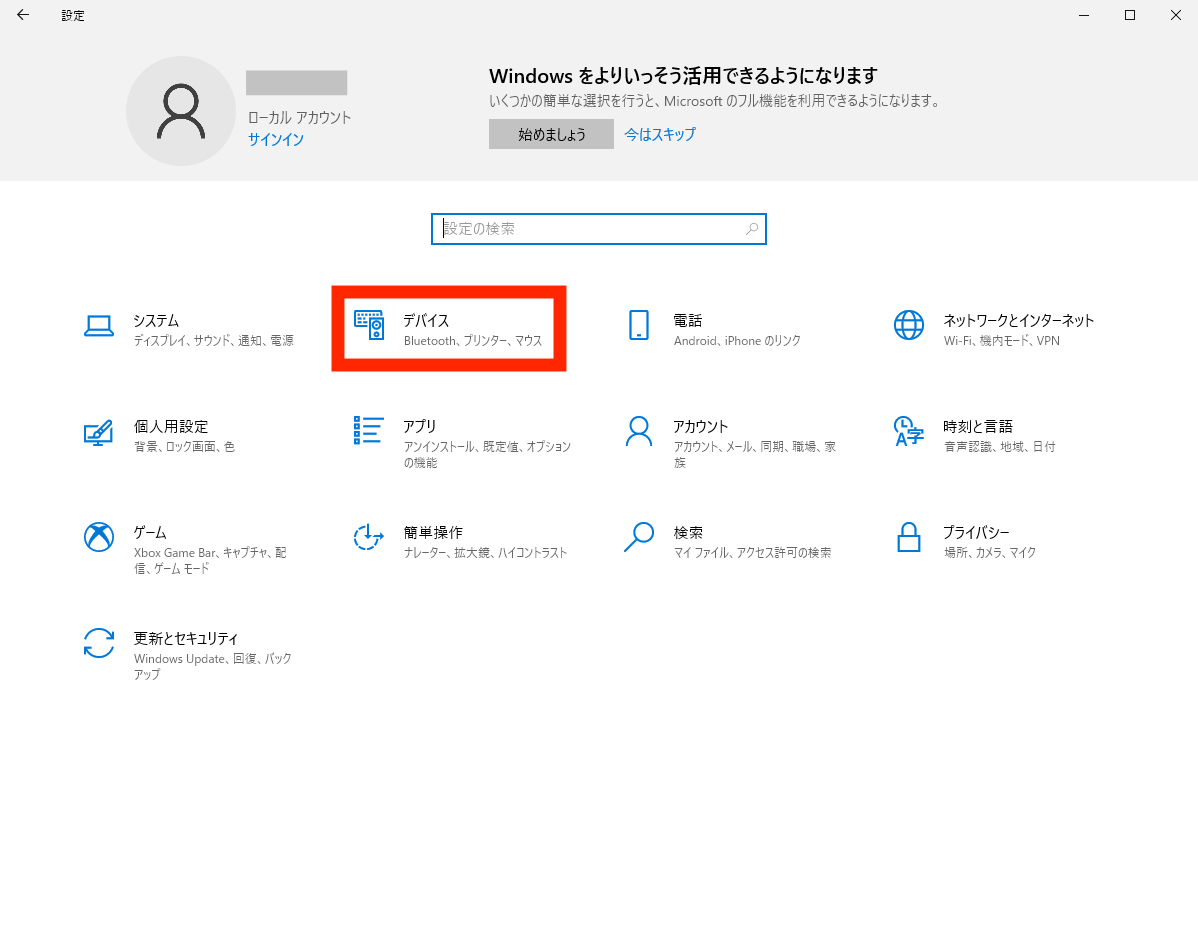Viewport: 1198px width, 929px height.
Task: Click the 今はスキップ link
Action: point(660,134)
